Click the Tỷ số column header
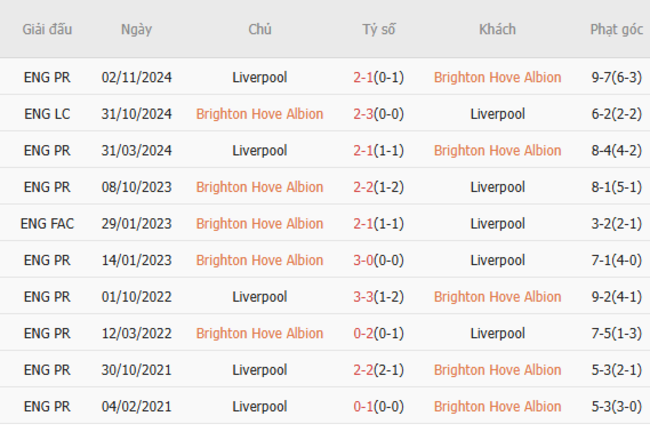 [x=379, y=29]
